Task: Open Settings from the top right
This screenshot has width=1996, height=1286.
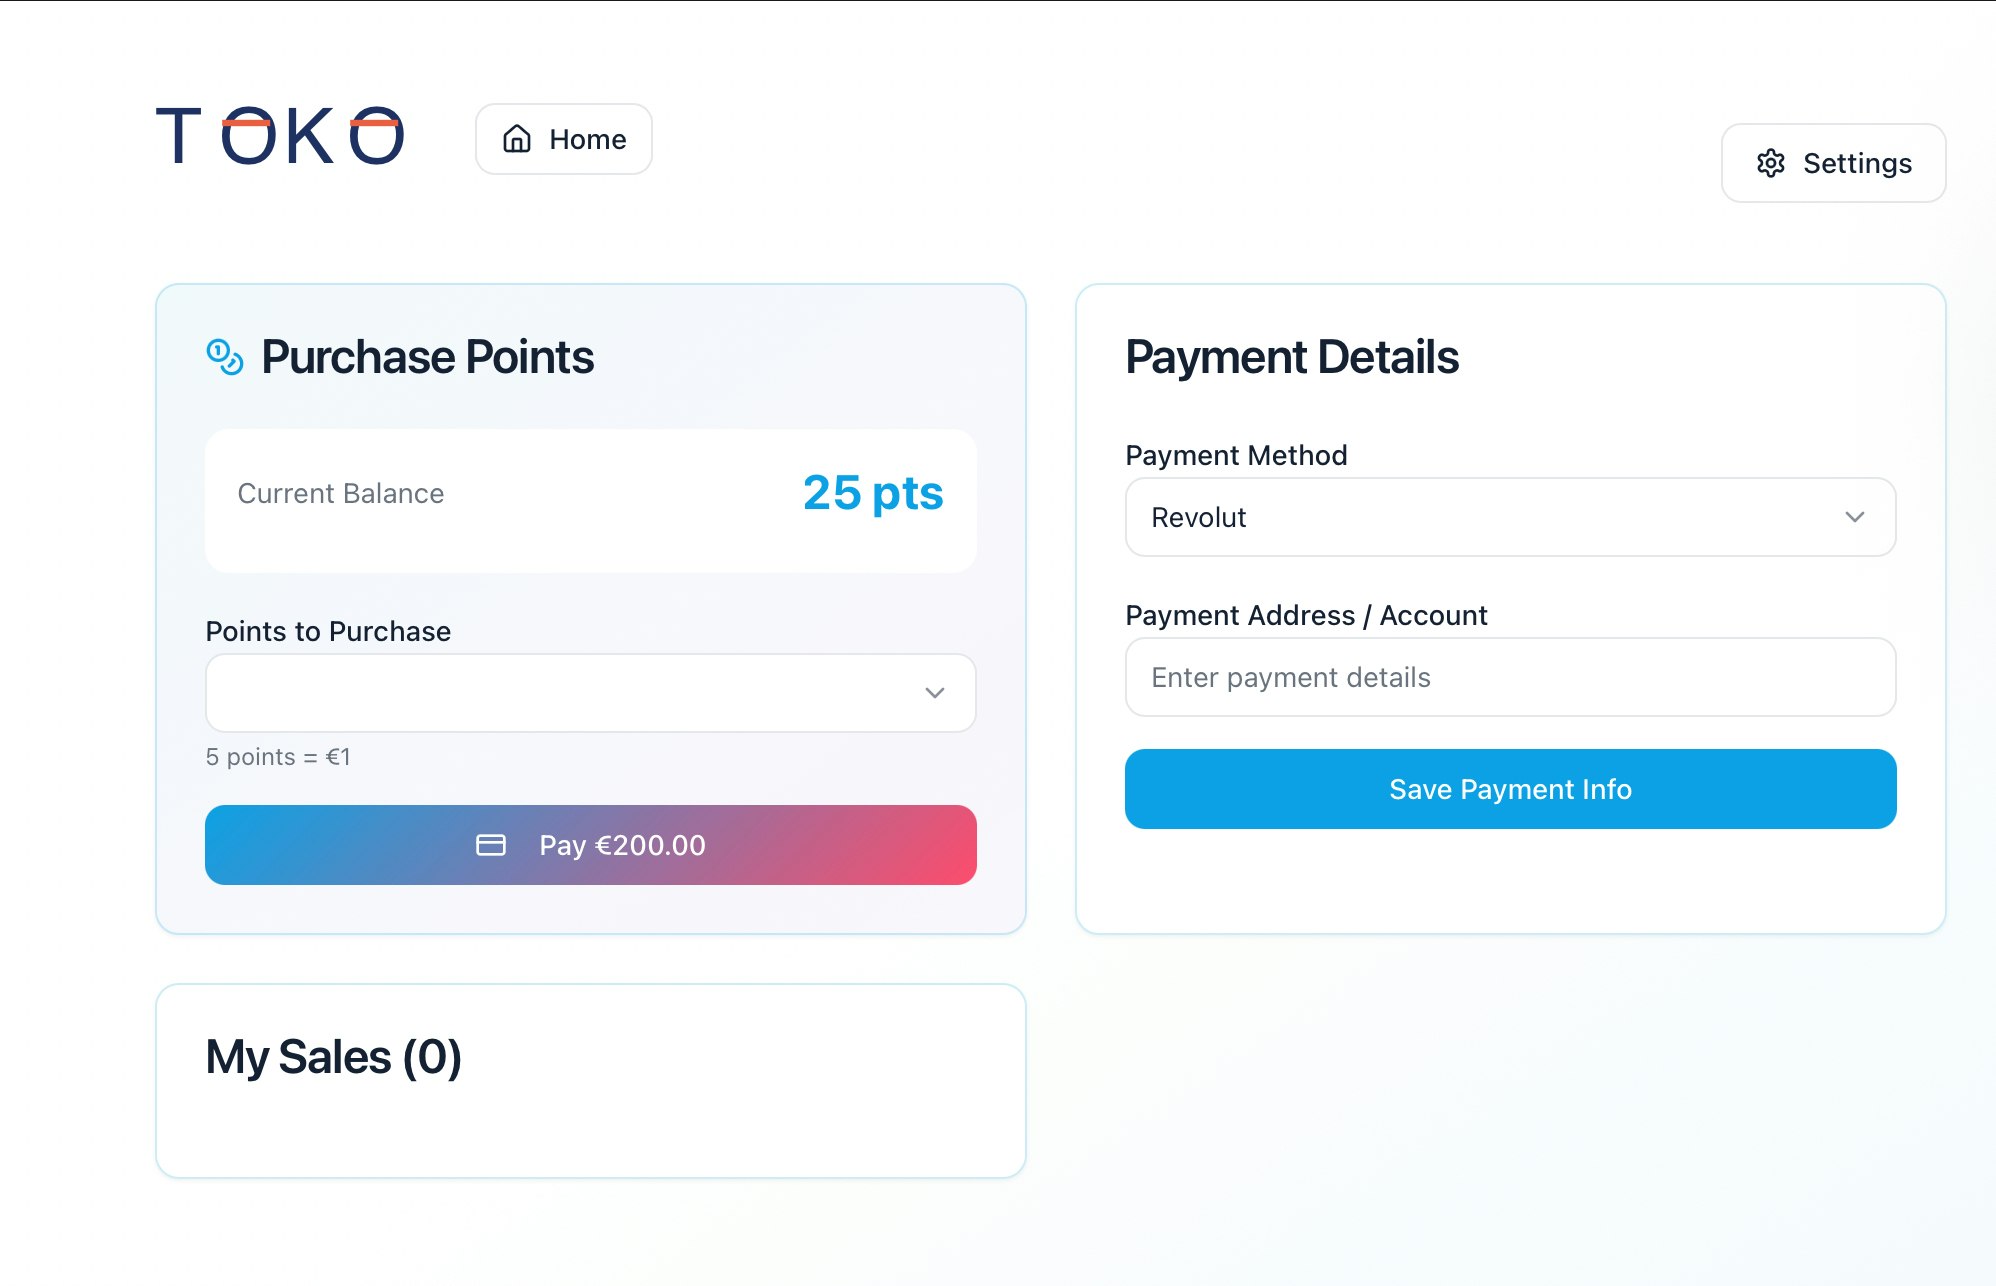Action: 1833,163
